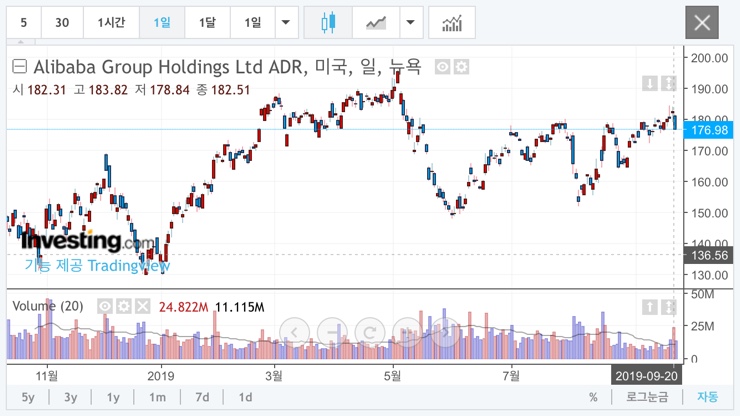This screenshot has height=416, width=740.
Task: Move the Volume pane up
Action: point(650,307)
